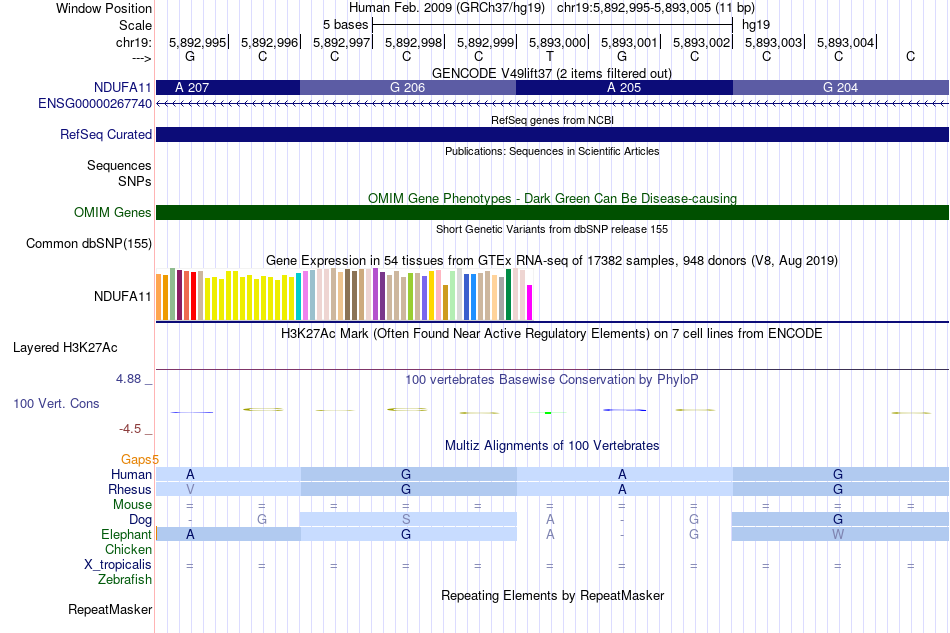Click 'RefSeq genes from NCBI' title
950x633 pixels.
(x=552, y=120)
